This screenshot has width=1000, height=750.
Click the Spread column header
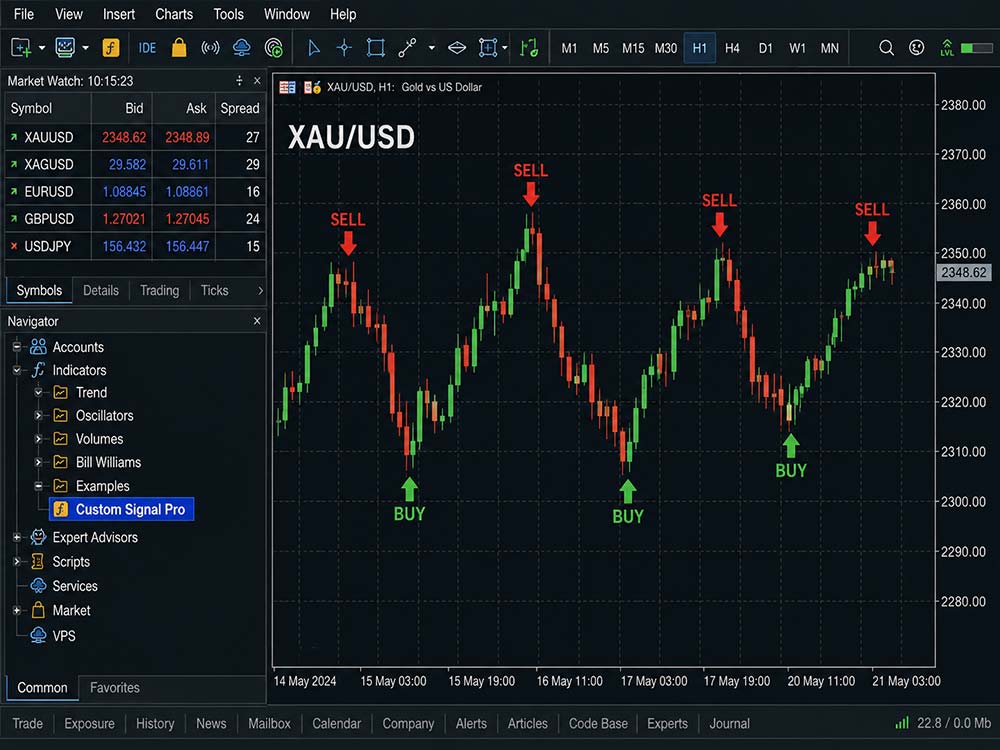pos(240,108)
